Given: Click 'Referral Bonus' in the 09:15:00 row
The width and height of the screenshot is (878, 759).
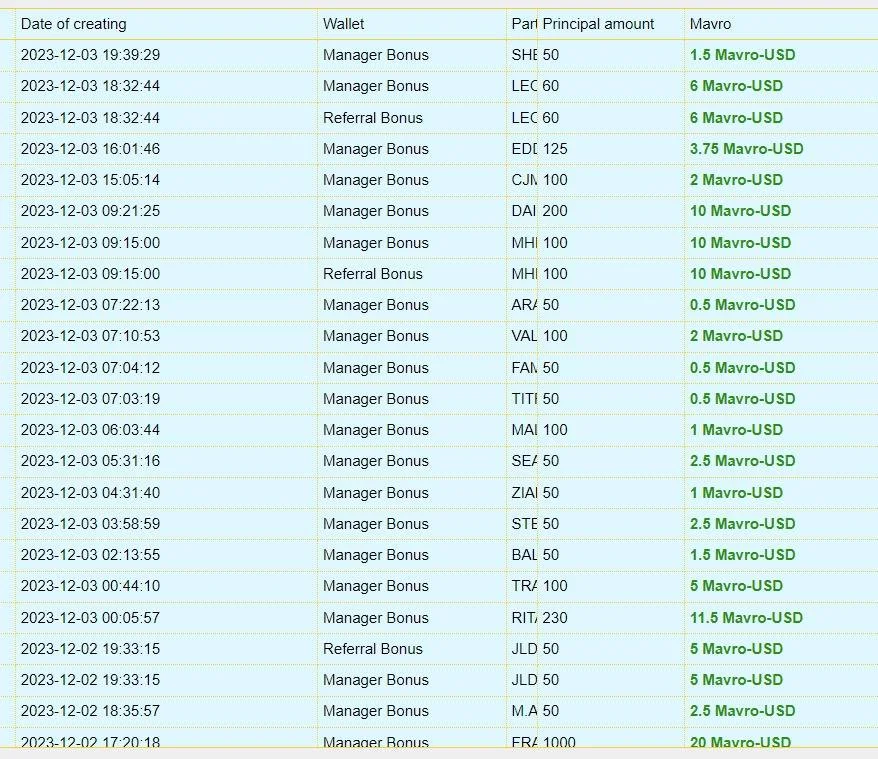Looking at the screenshot, I should click(x=372, y=273).
